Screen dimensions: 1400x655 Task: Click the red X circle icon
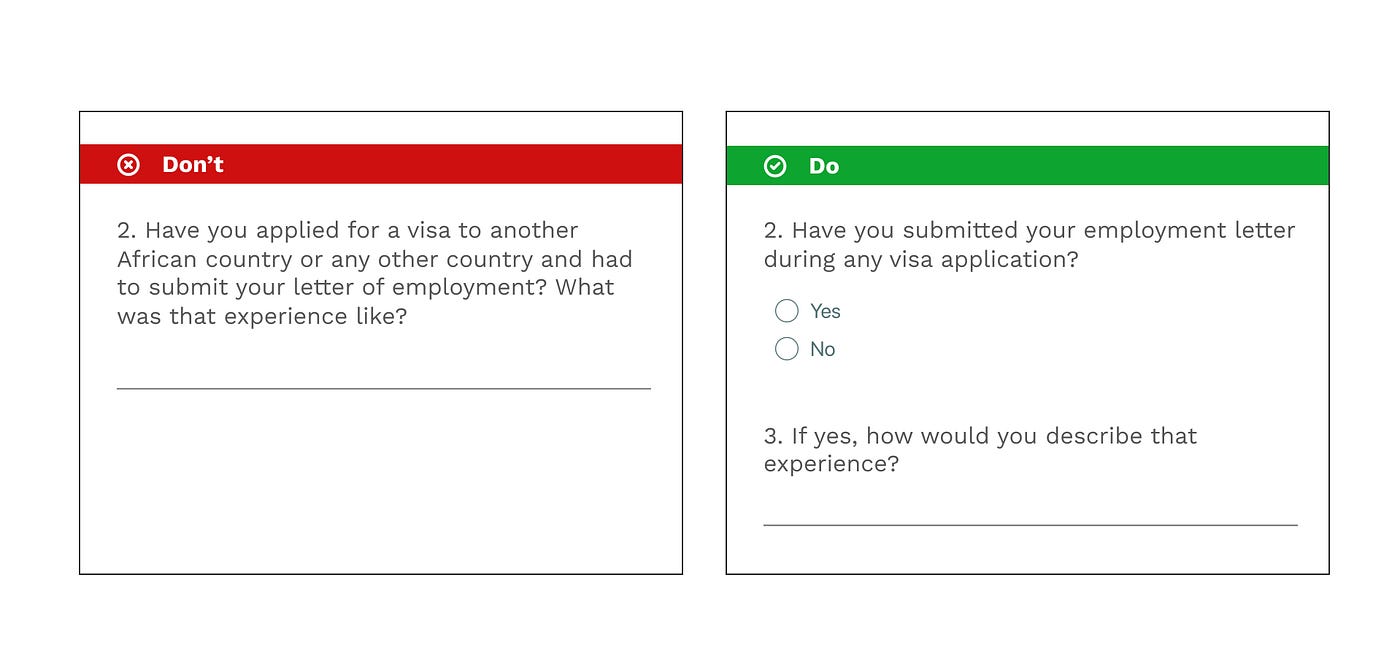point(129,165)
